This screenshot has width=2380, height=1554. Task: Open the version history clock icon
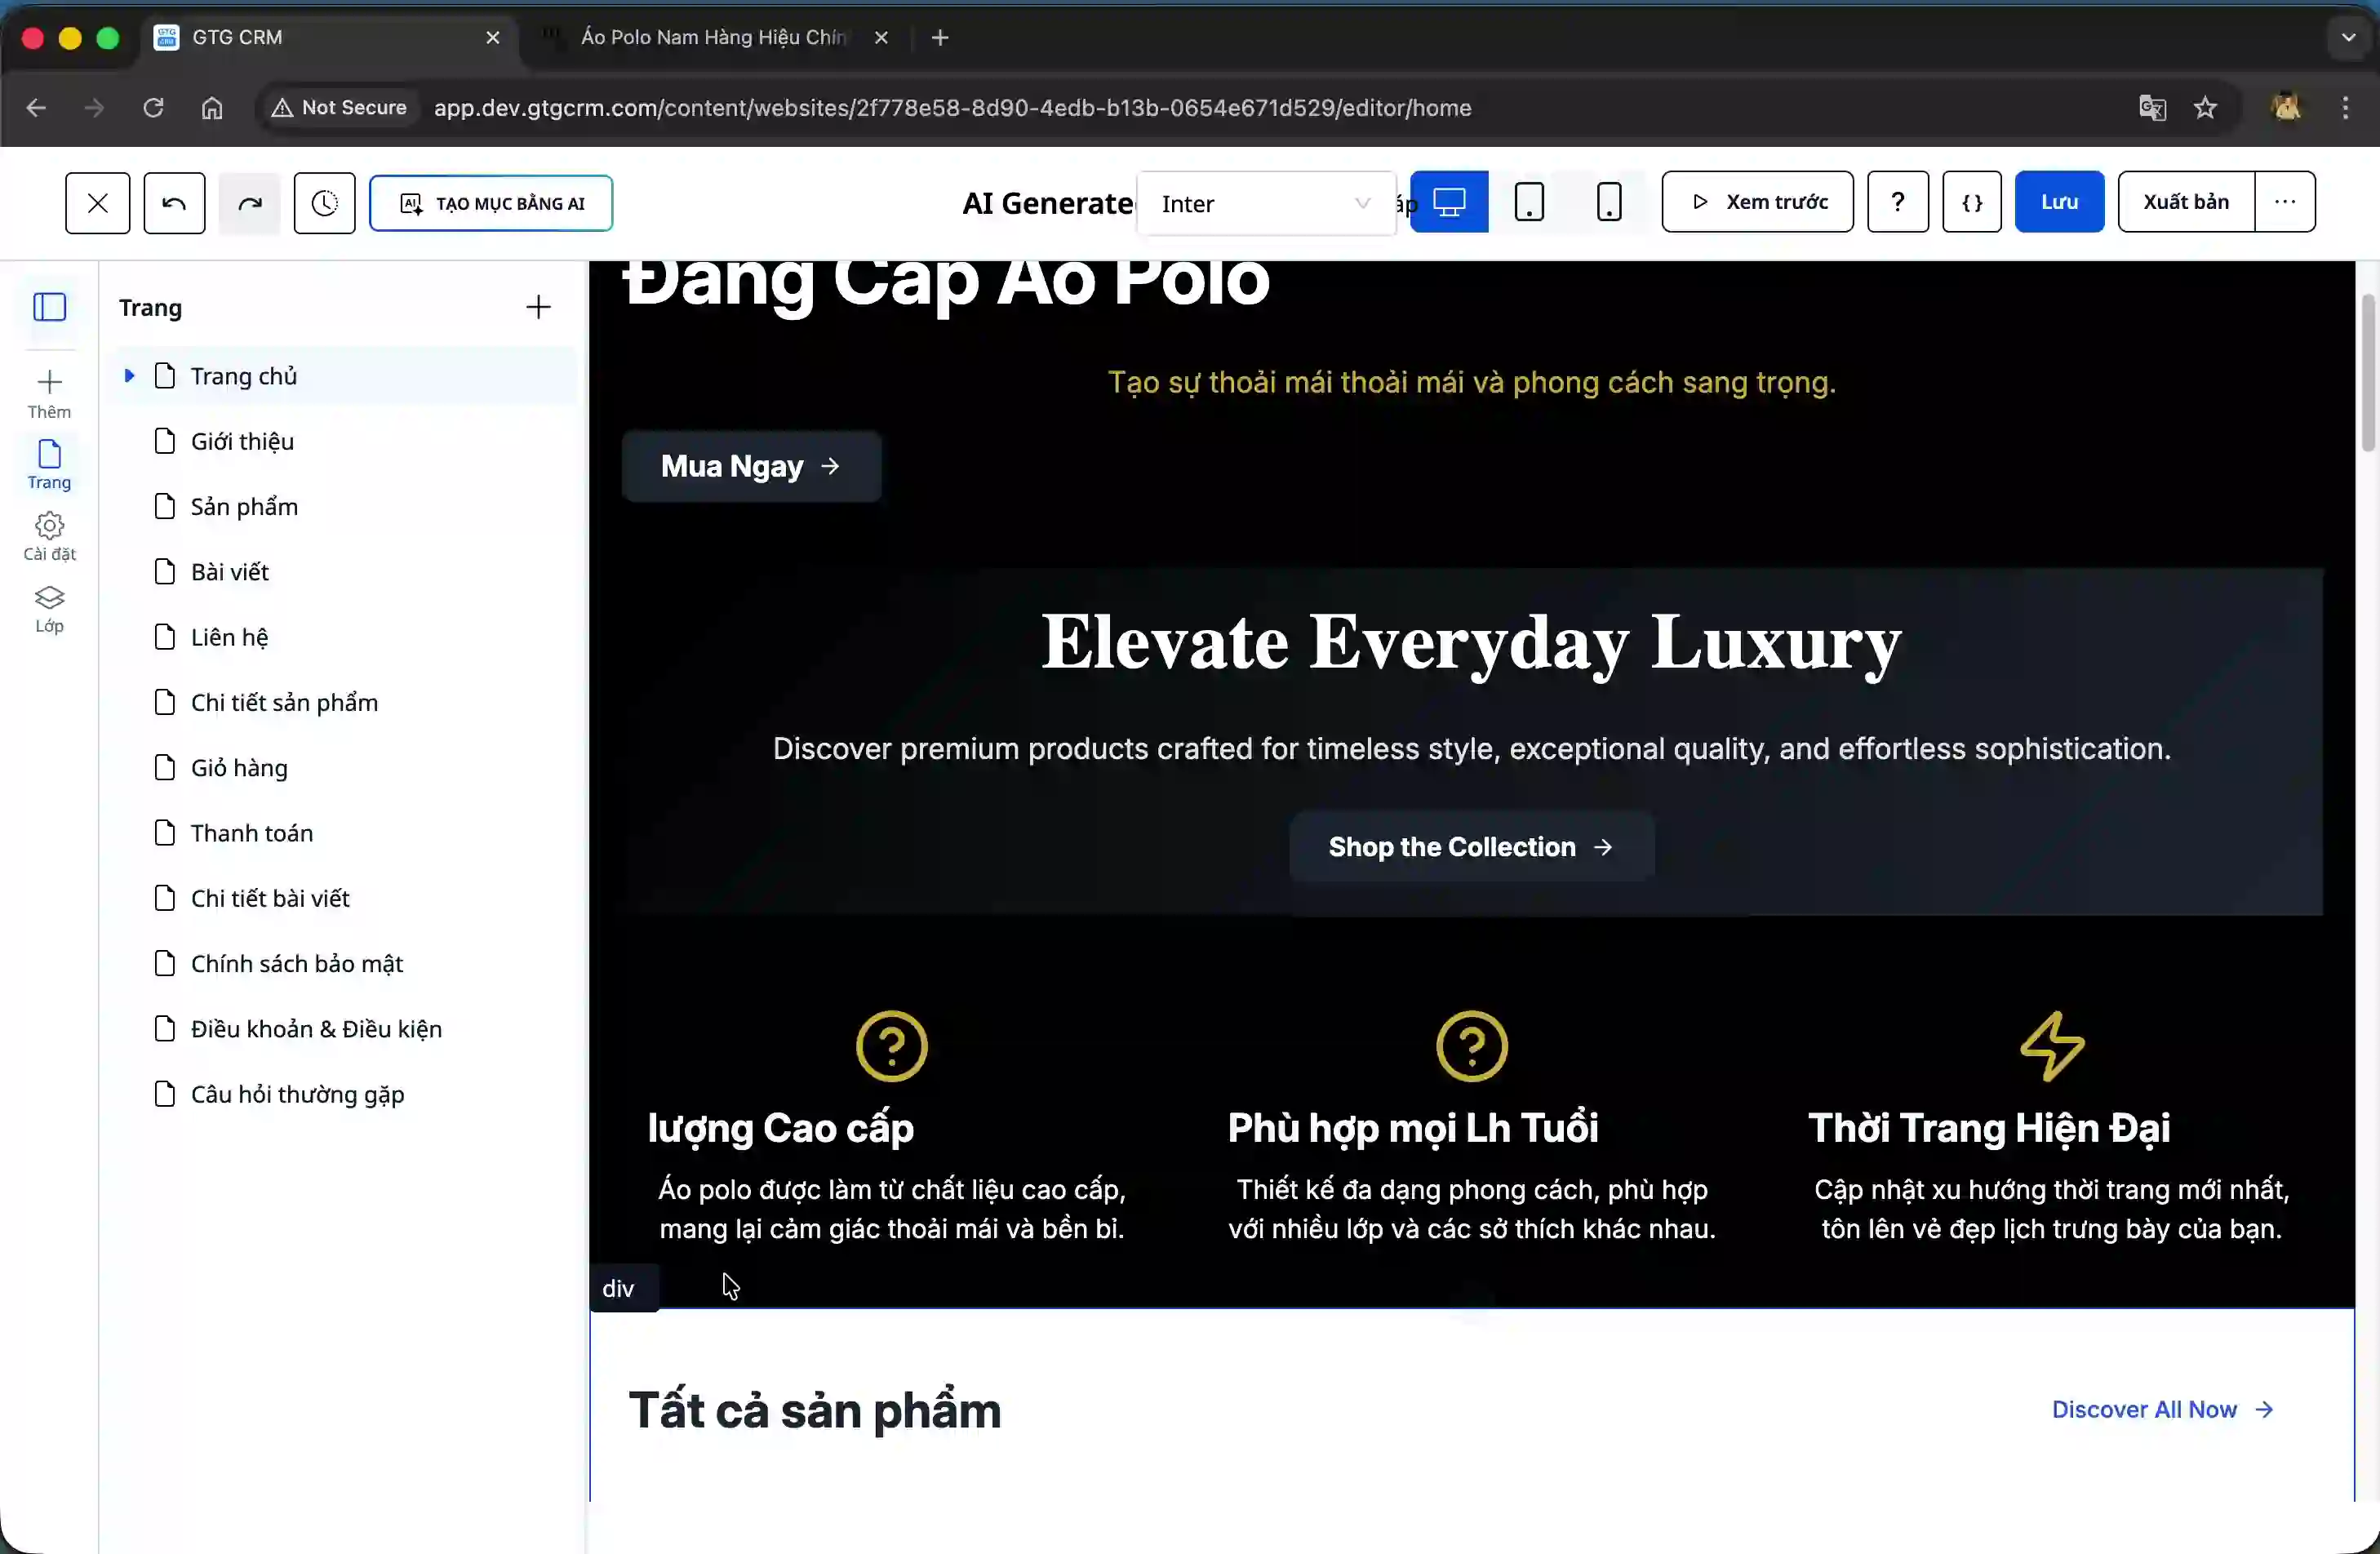(324, 203)
